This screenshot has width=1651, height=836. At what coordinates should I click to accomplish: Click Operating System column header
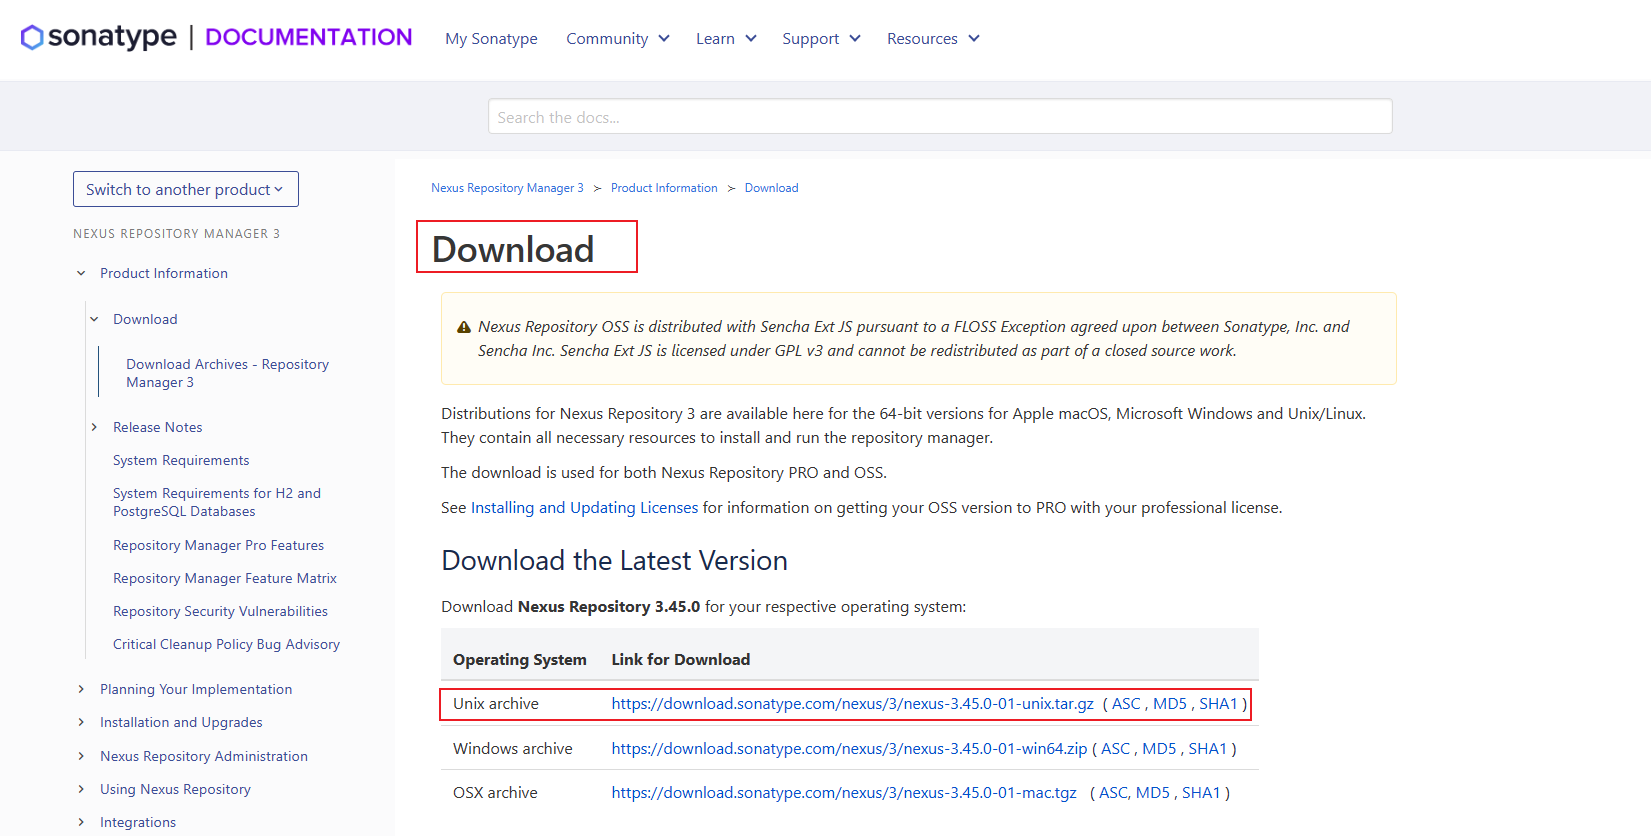[520, 660]
